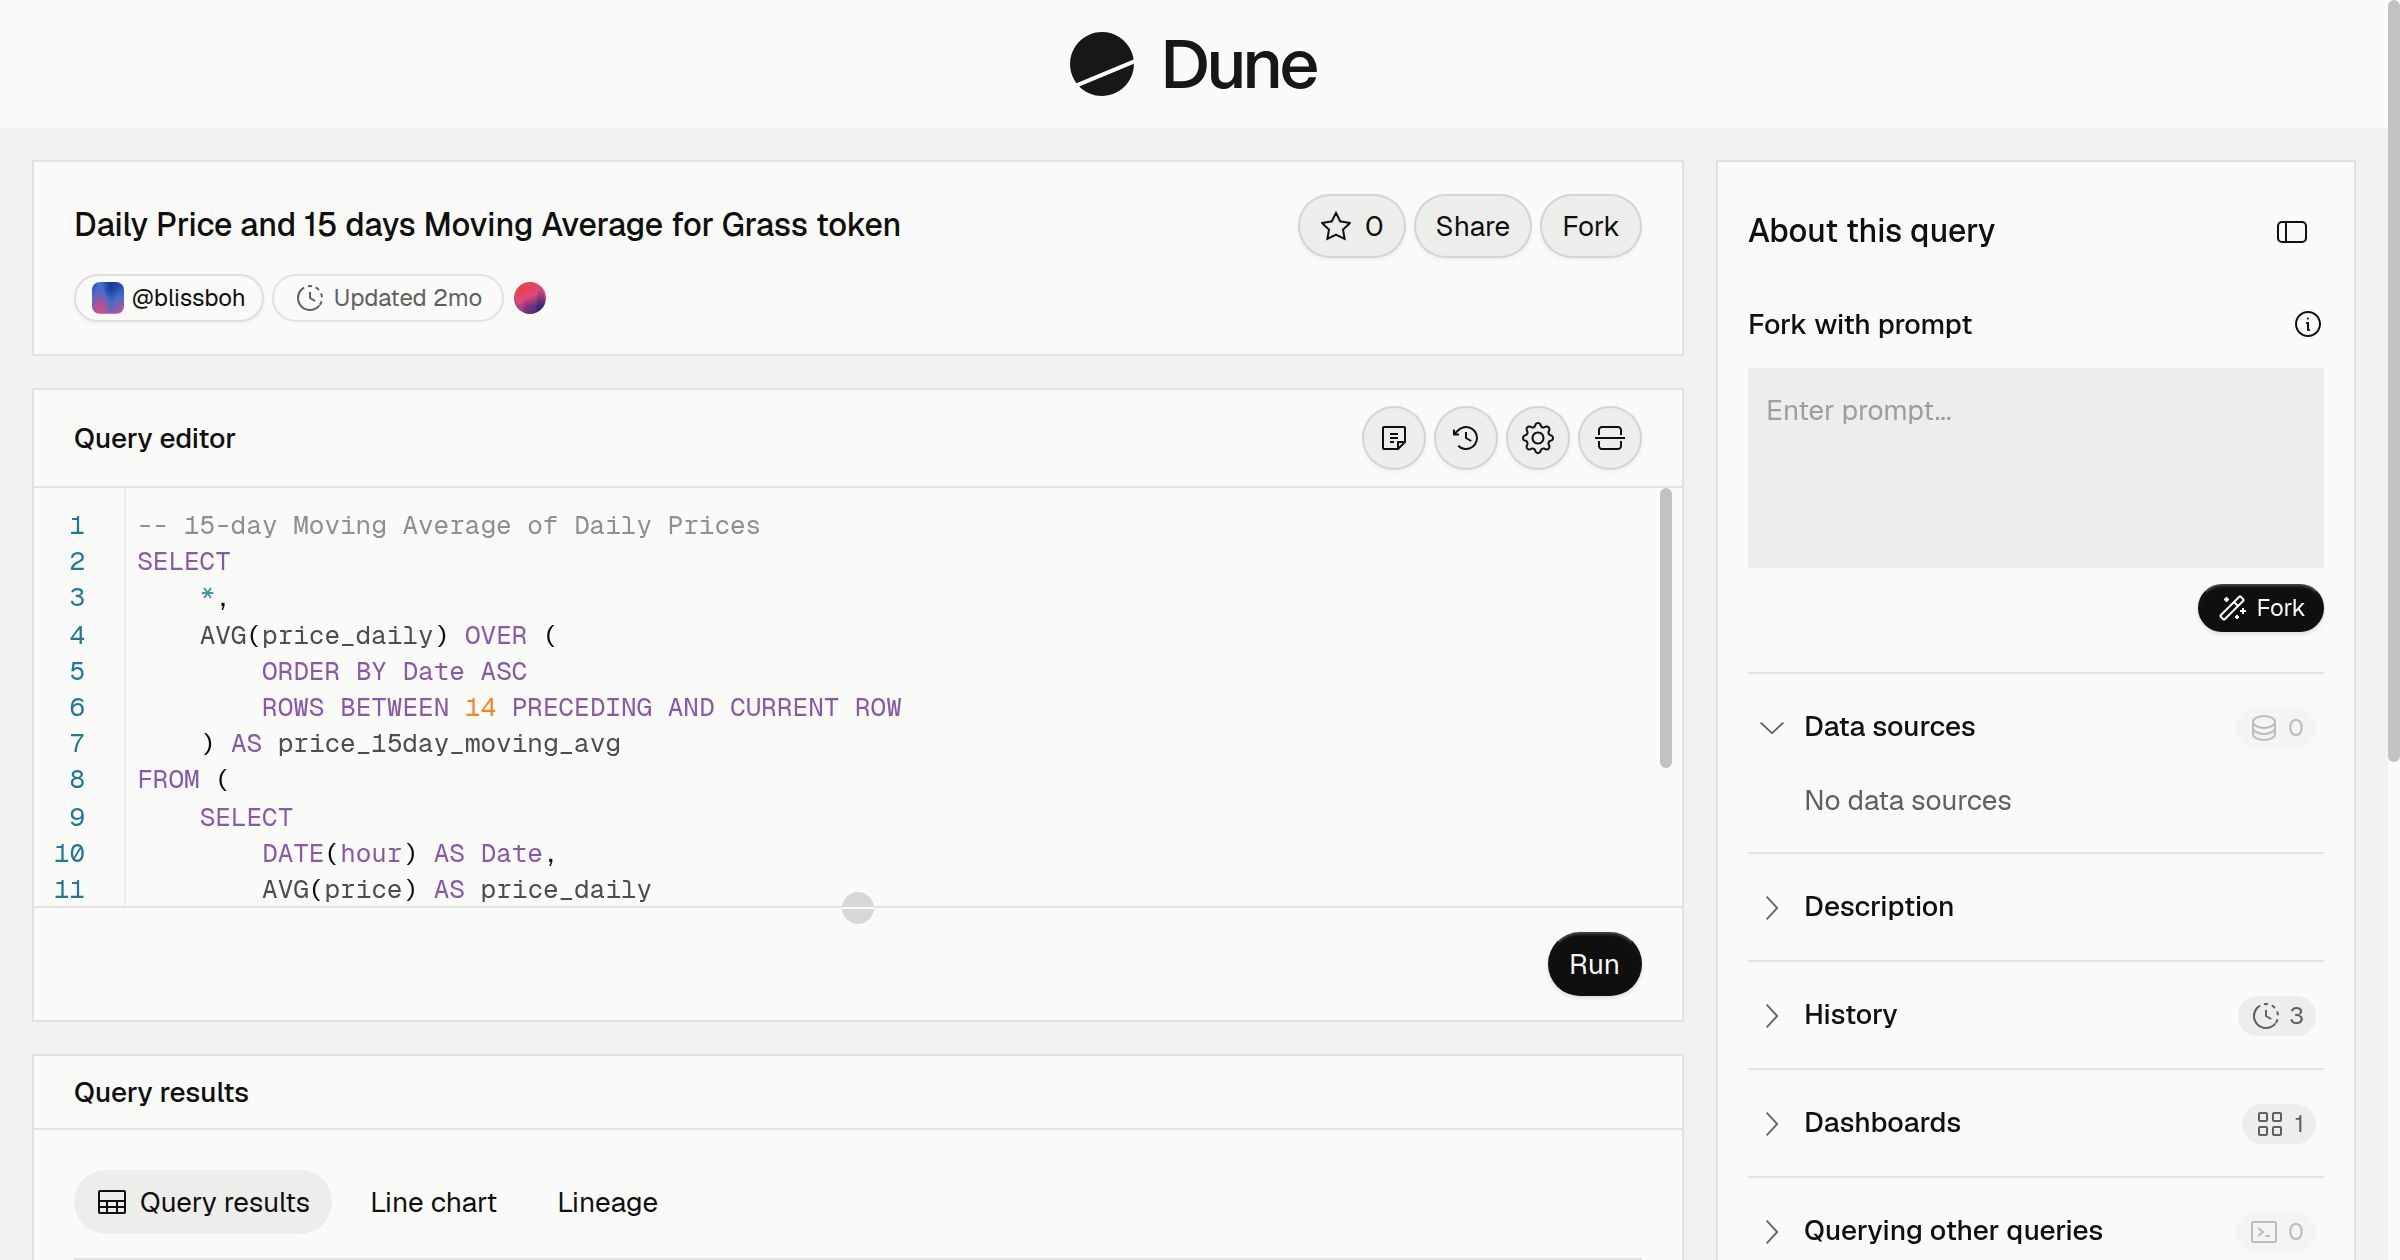Toggle the About this query sidebar panel
Viewport: 2400px width, 1260px height.
coord(2291,232)
